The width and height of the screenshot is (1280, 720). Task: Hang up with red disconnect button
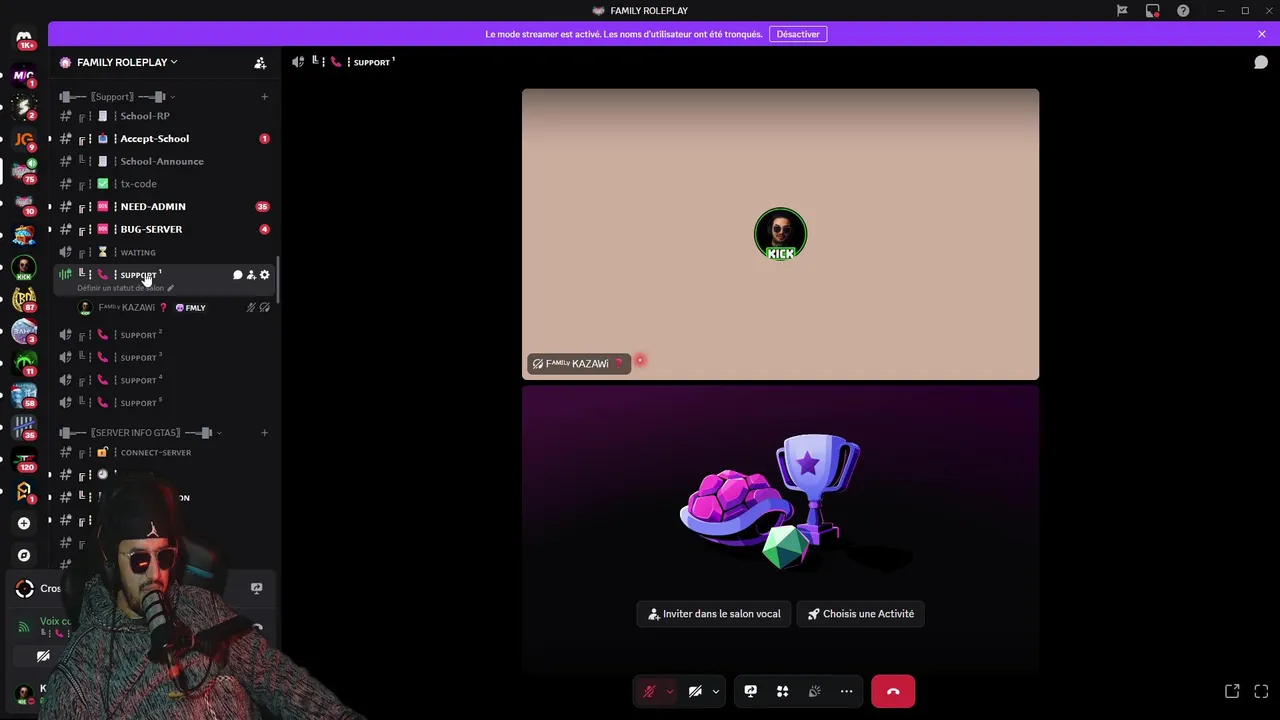click(893, 691)
